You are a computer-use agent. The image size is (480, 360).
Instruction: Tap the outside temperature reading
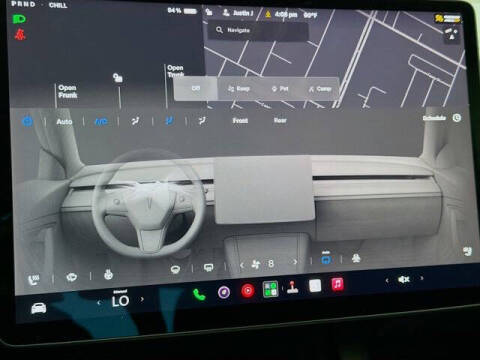[x=310, y=15]
